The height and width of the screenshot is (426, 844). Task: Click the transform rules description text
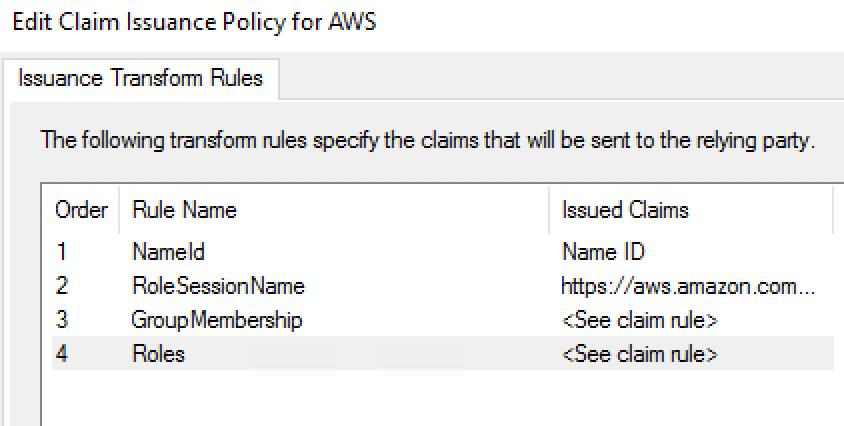tap(428, 139)
